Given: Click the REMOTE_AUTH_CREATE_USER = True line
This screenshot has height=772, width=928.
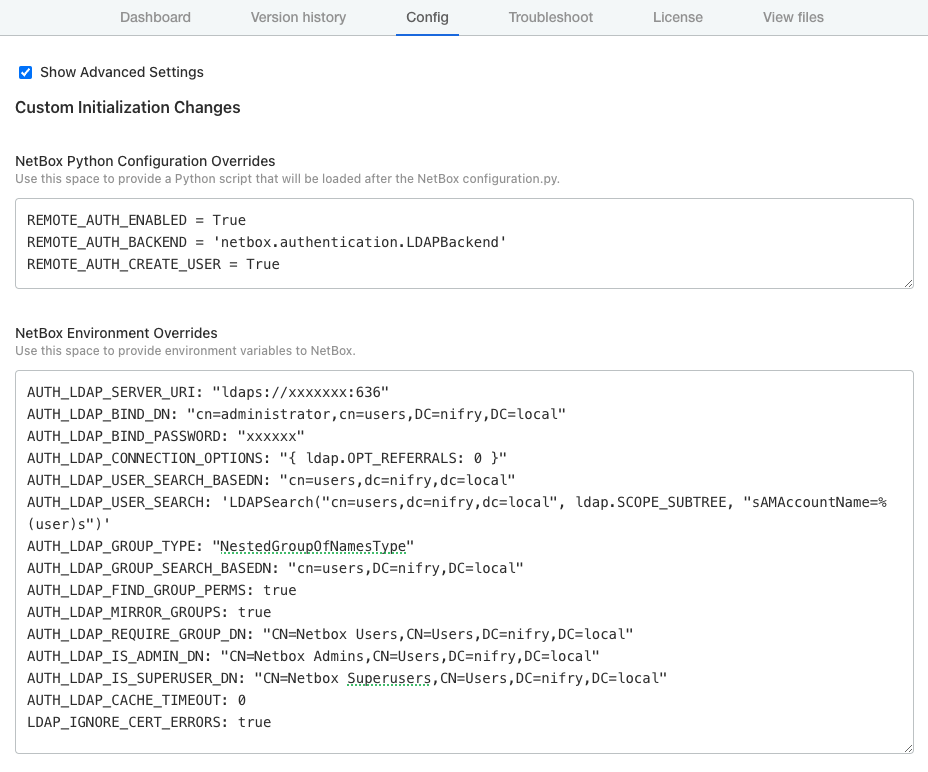Looking at the screenshot, I should 153,264.
